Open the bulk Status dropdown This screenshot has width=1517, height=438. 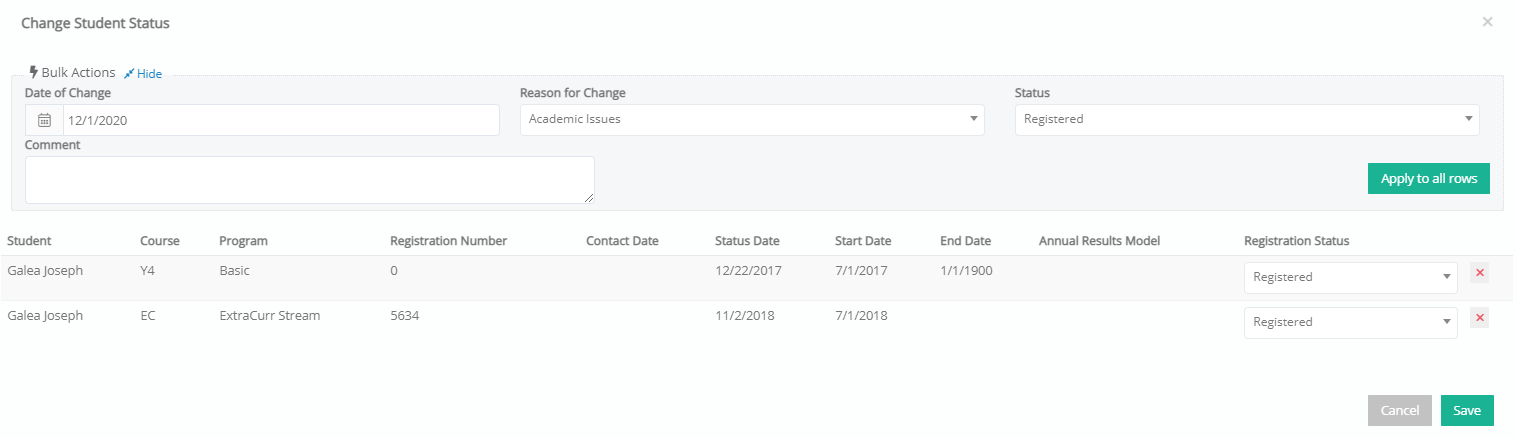(1247, 120)
